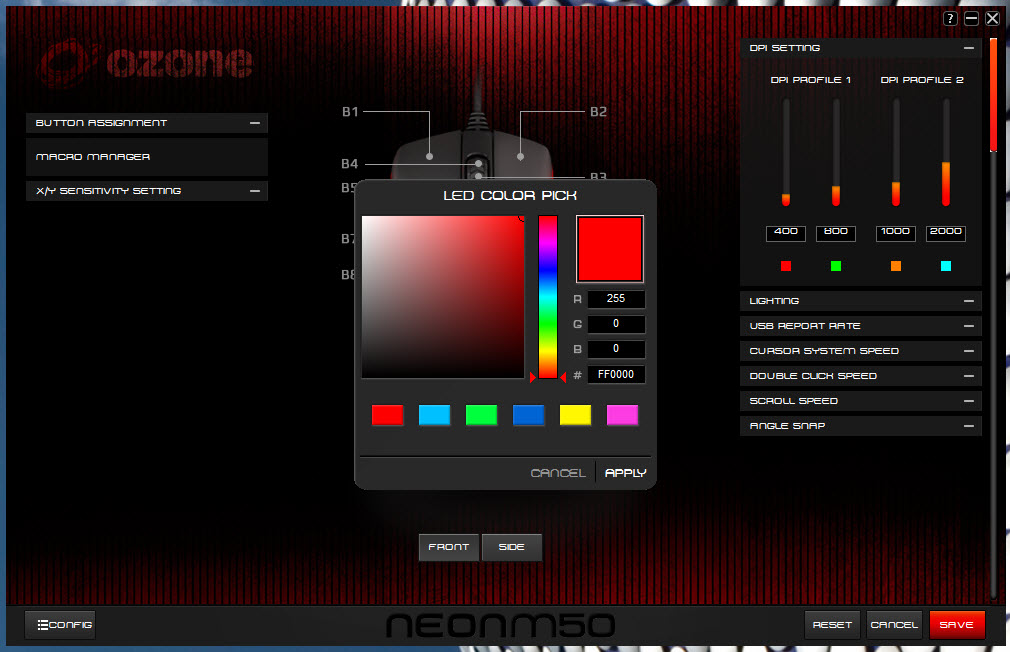The width and height of the screenshot is (1010, 652).
Task: Choose the magenta preset swatch
Action: (623, 415)
